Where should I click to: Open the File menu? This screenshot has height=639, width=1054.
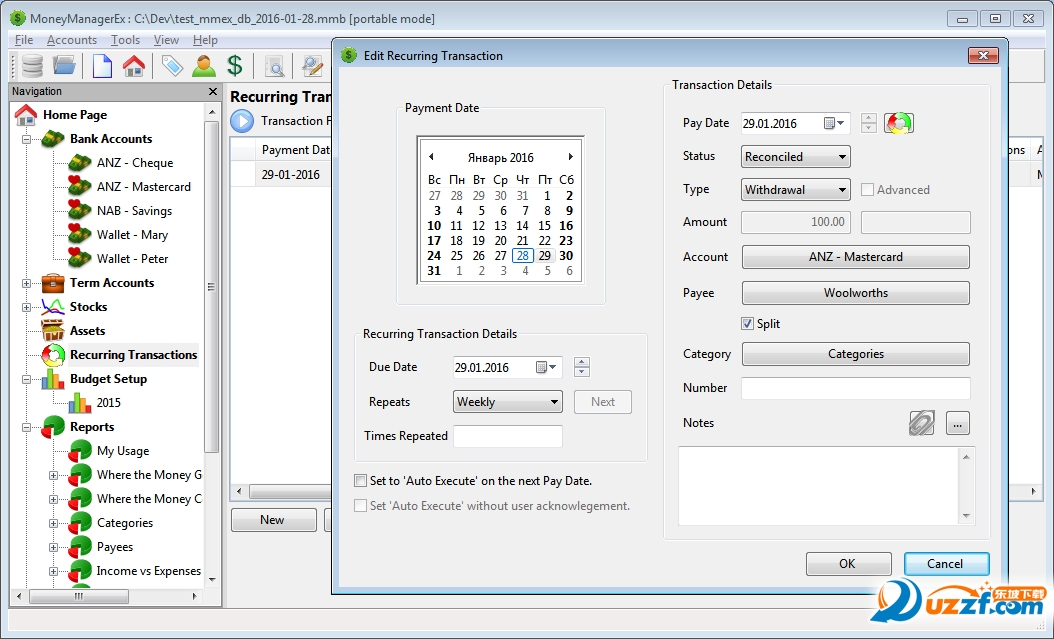(24, 40)
